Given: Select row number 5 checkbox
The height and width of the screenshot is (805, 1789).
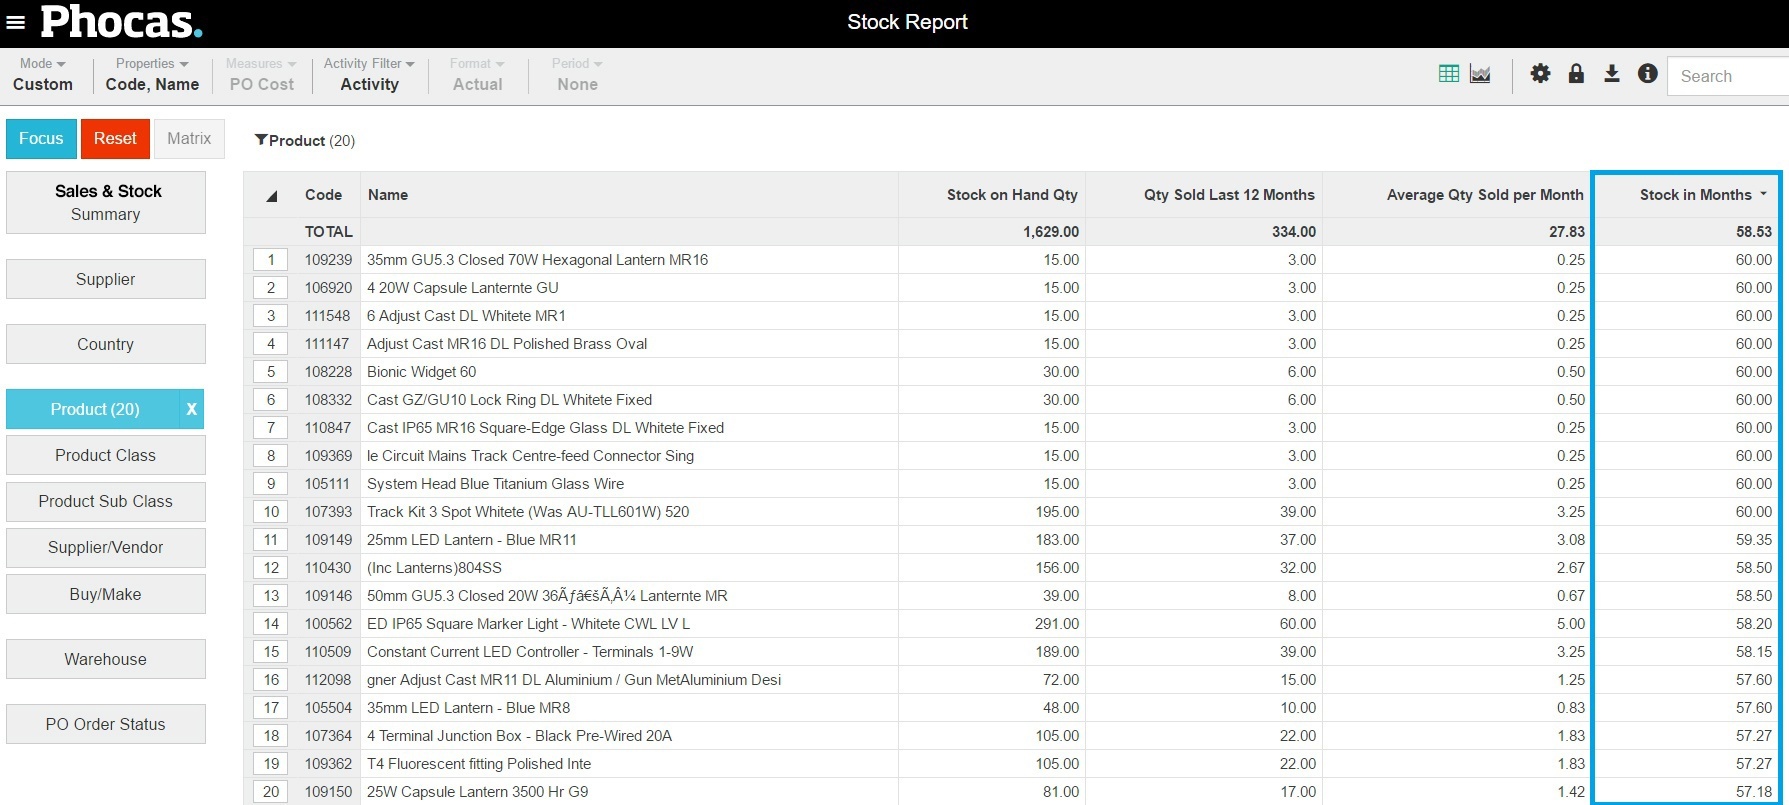Looking at the screenshot, I should (x=270, y=372).
